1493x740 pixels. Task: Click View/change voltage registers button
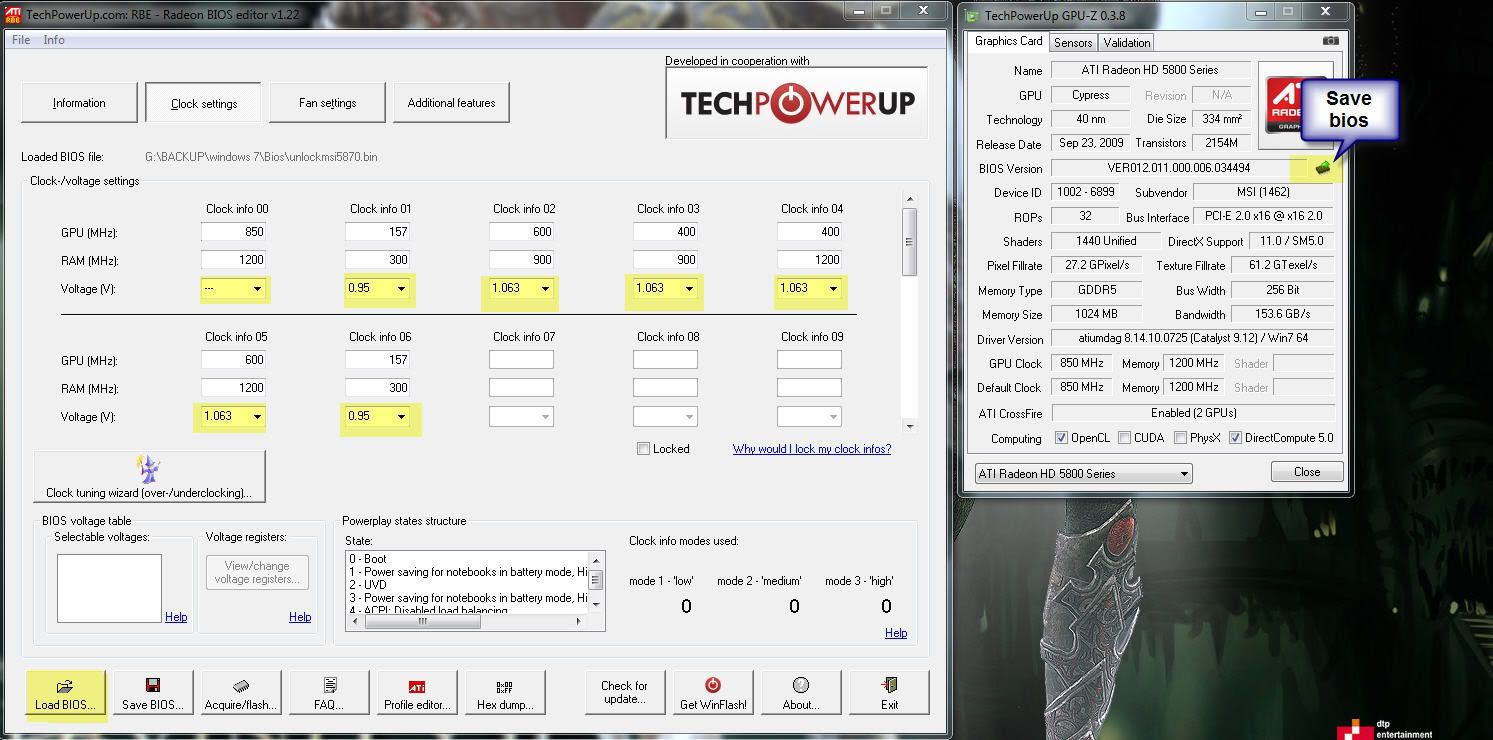pyautogui.click(x=257, y=573)
